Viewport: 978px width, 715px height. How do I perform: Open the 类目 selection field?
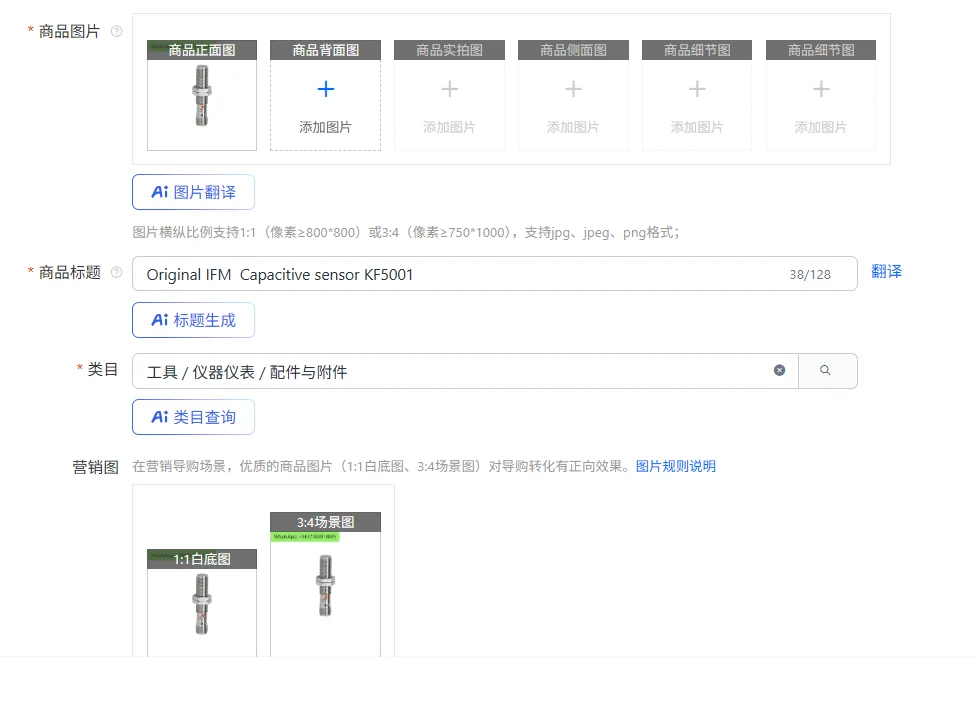click(x=465, y=371)
